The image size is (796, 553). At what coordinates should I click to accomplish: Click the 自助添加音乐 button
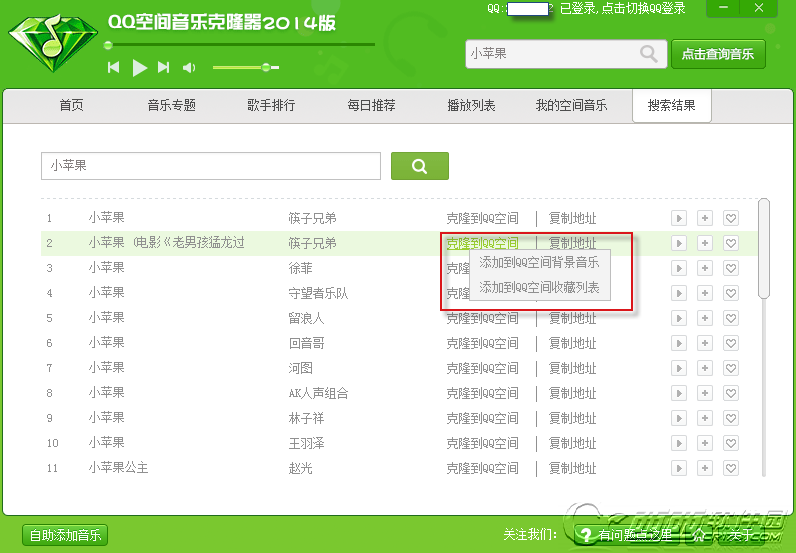(65, 535)
